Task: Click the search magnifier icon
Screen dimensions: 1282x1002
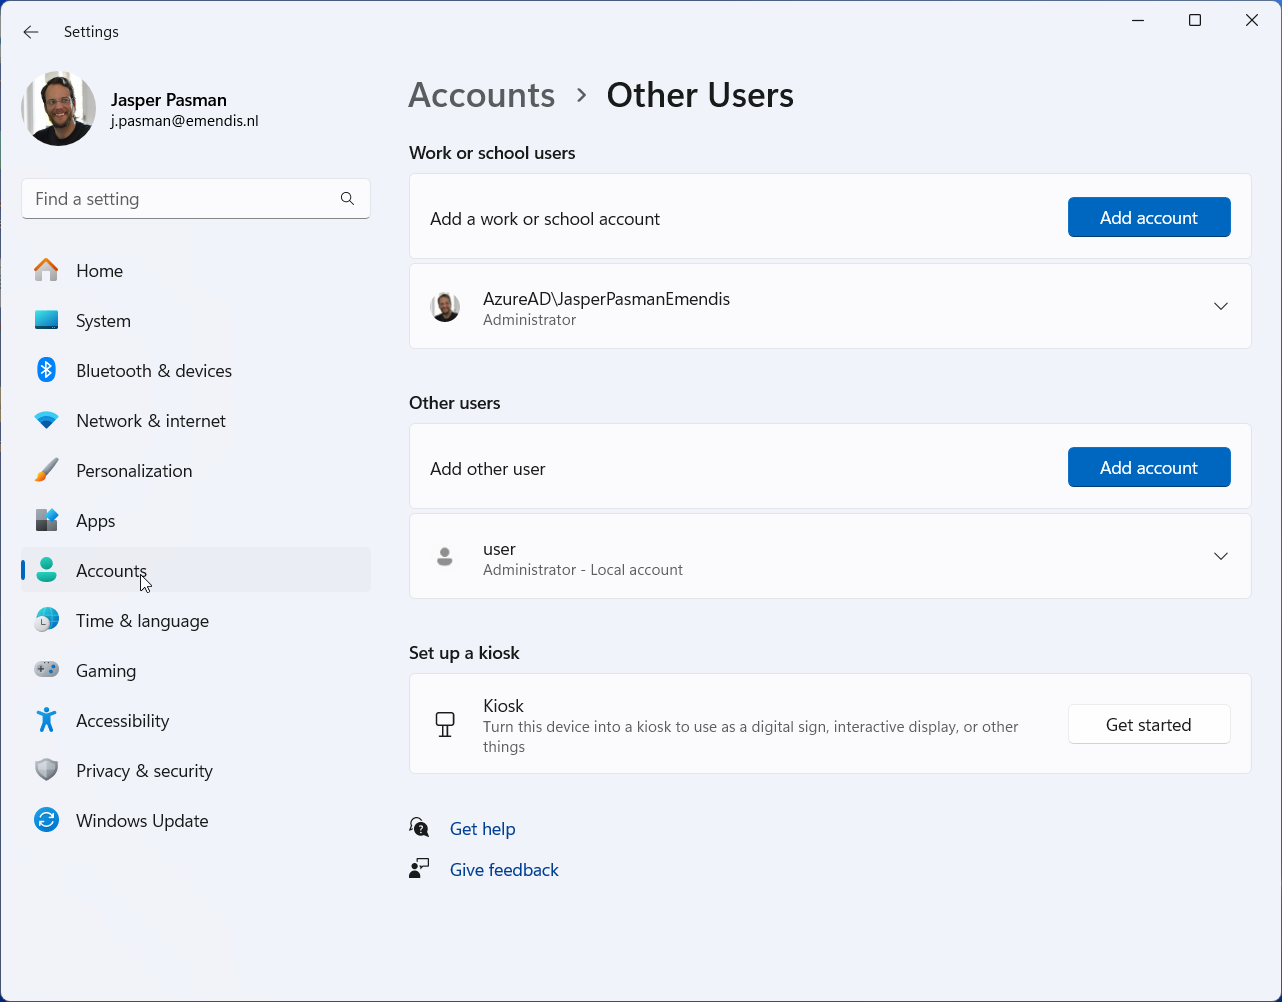Action: pos(347,199)
